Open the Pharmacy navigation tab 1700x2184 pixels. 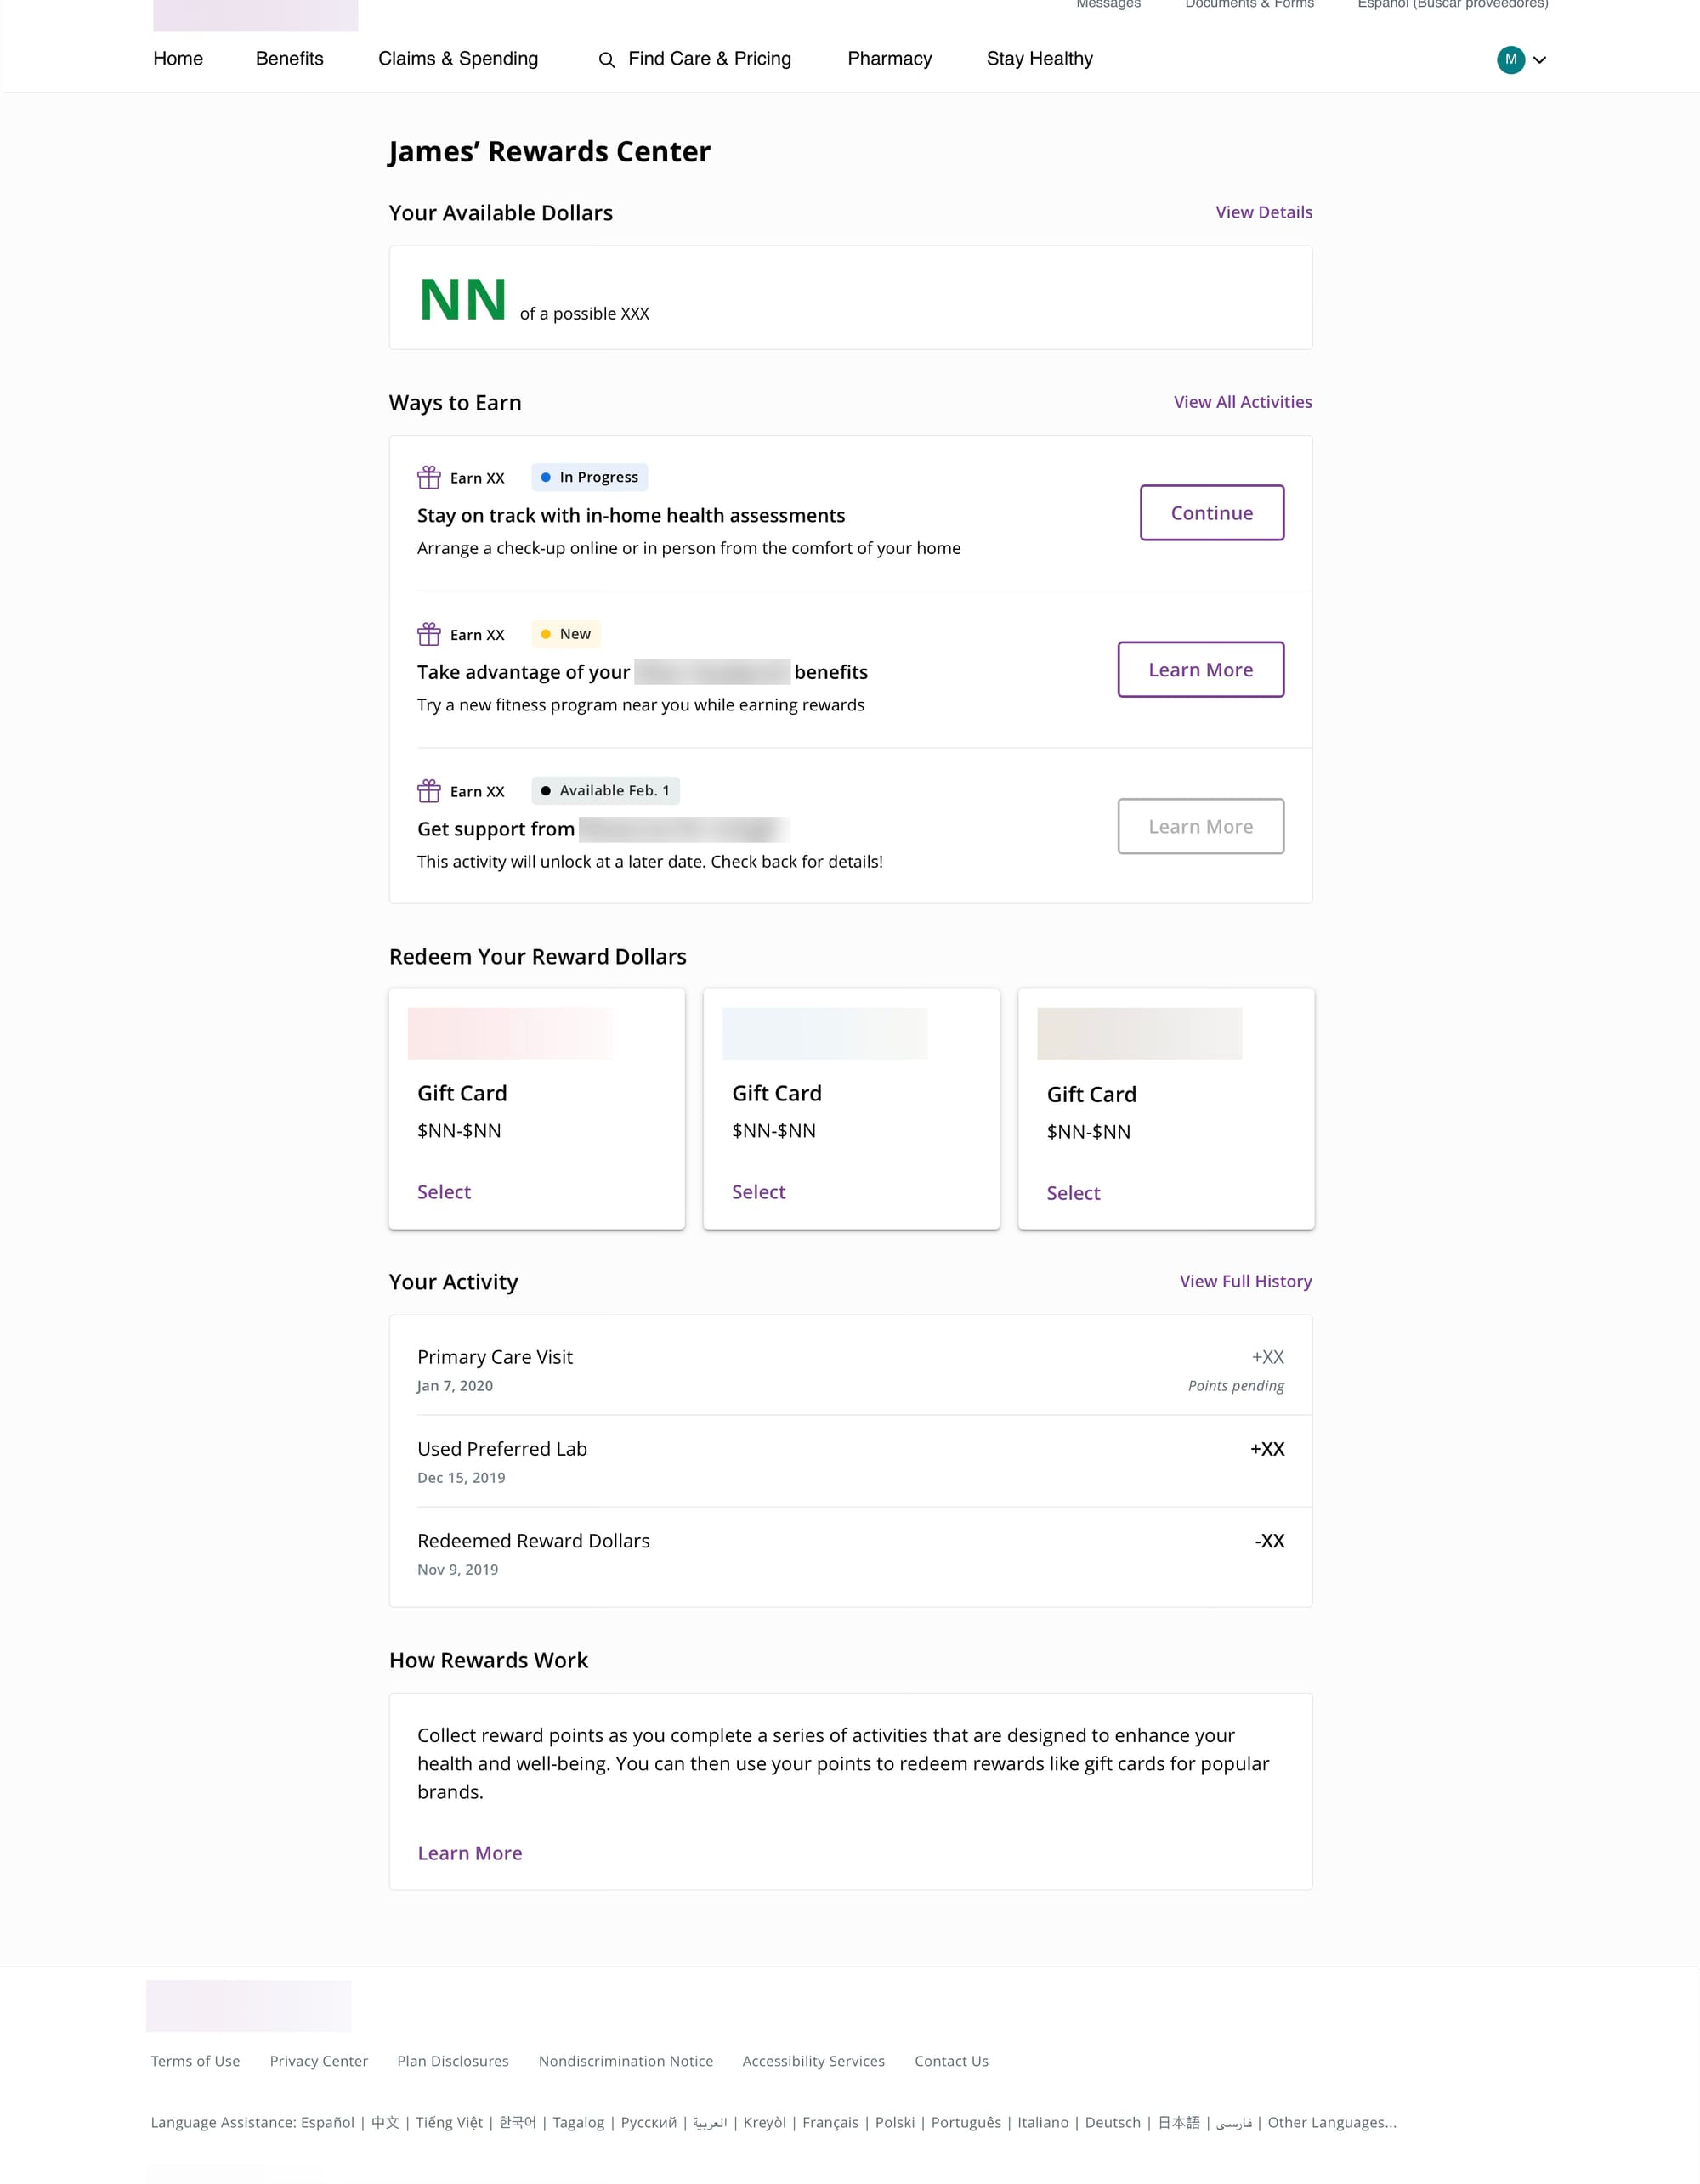889,59
